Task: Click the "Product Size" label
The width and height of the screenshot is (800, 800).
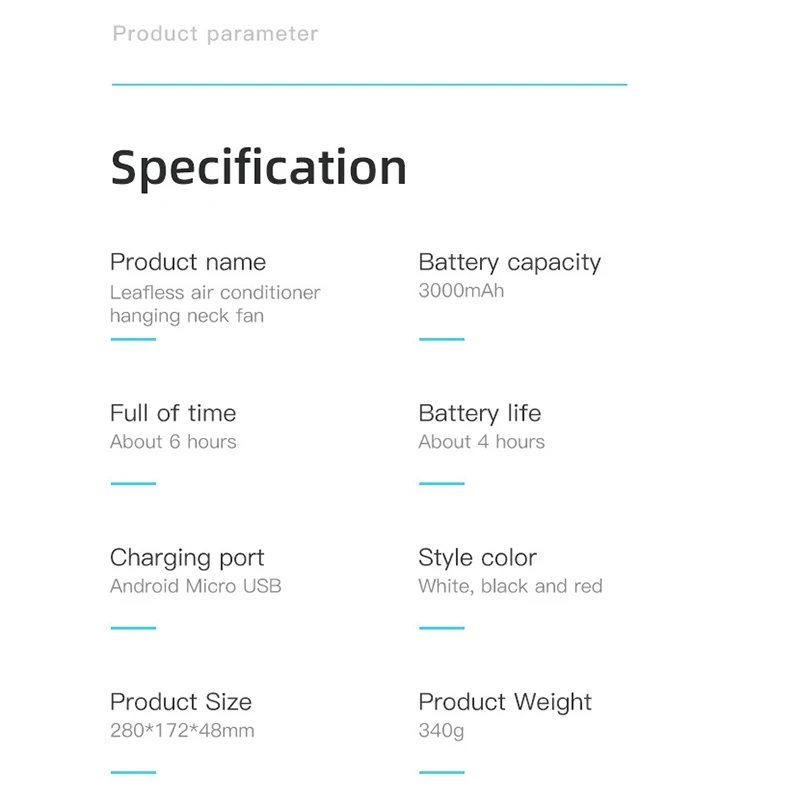Action: (x=181, y=702)
